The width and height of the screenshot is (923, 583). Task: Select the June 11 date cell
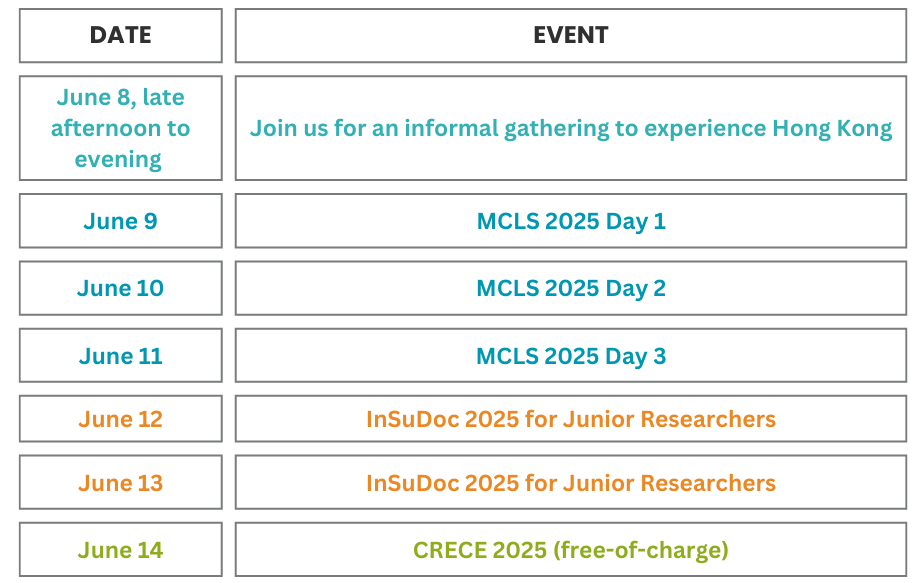point(120,356)
